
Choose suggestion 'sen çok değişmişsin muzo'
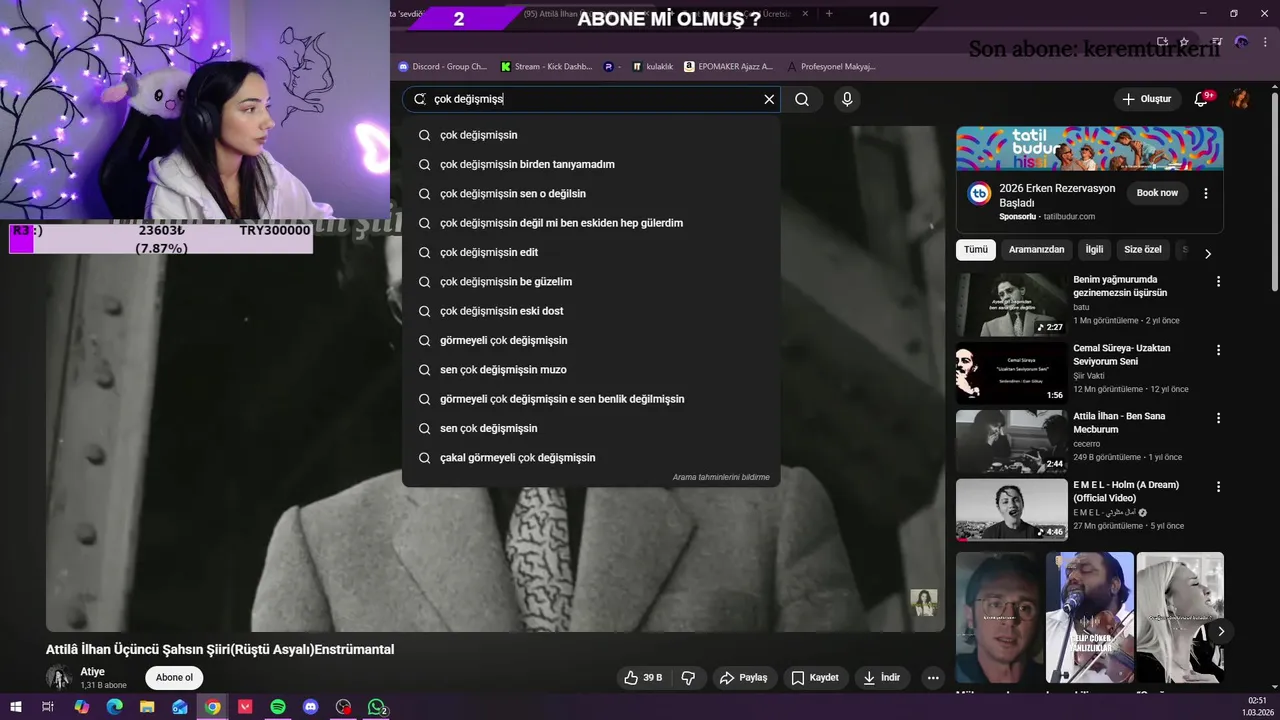(591, 370)
